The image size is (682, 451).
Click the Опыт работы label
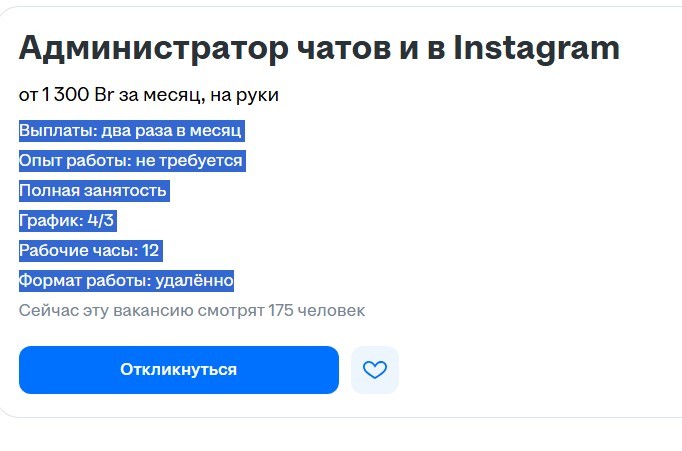click(72, 161)
